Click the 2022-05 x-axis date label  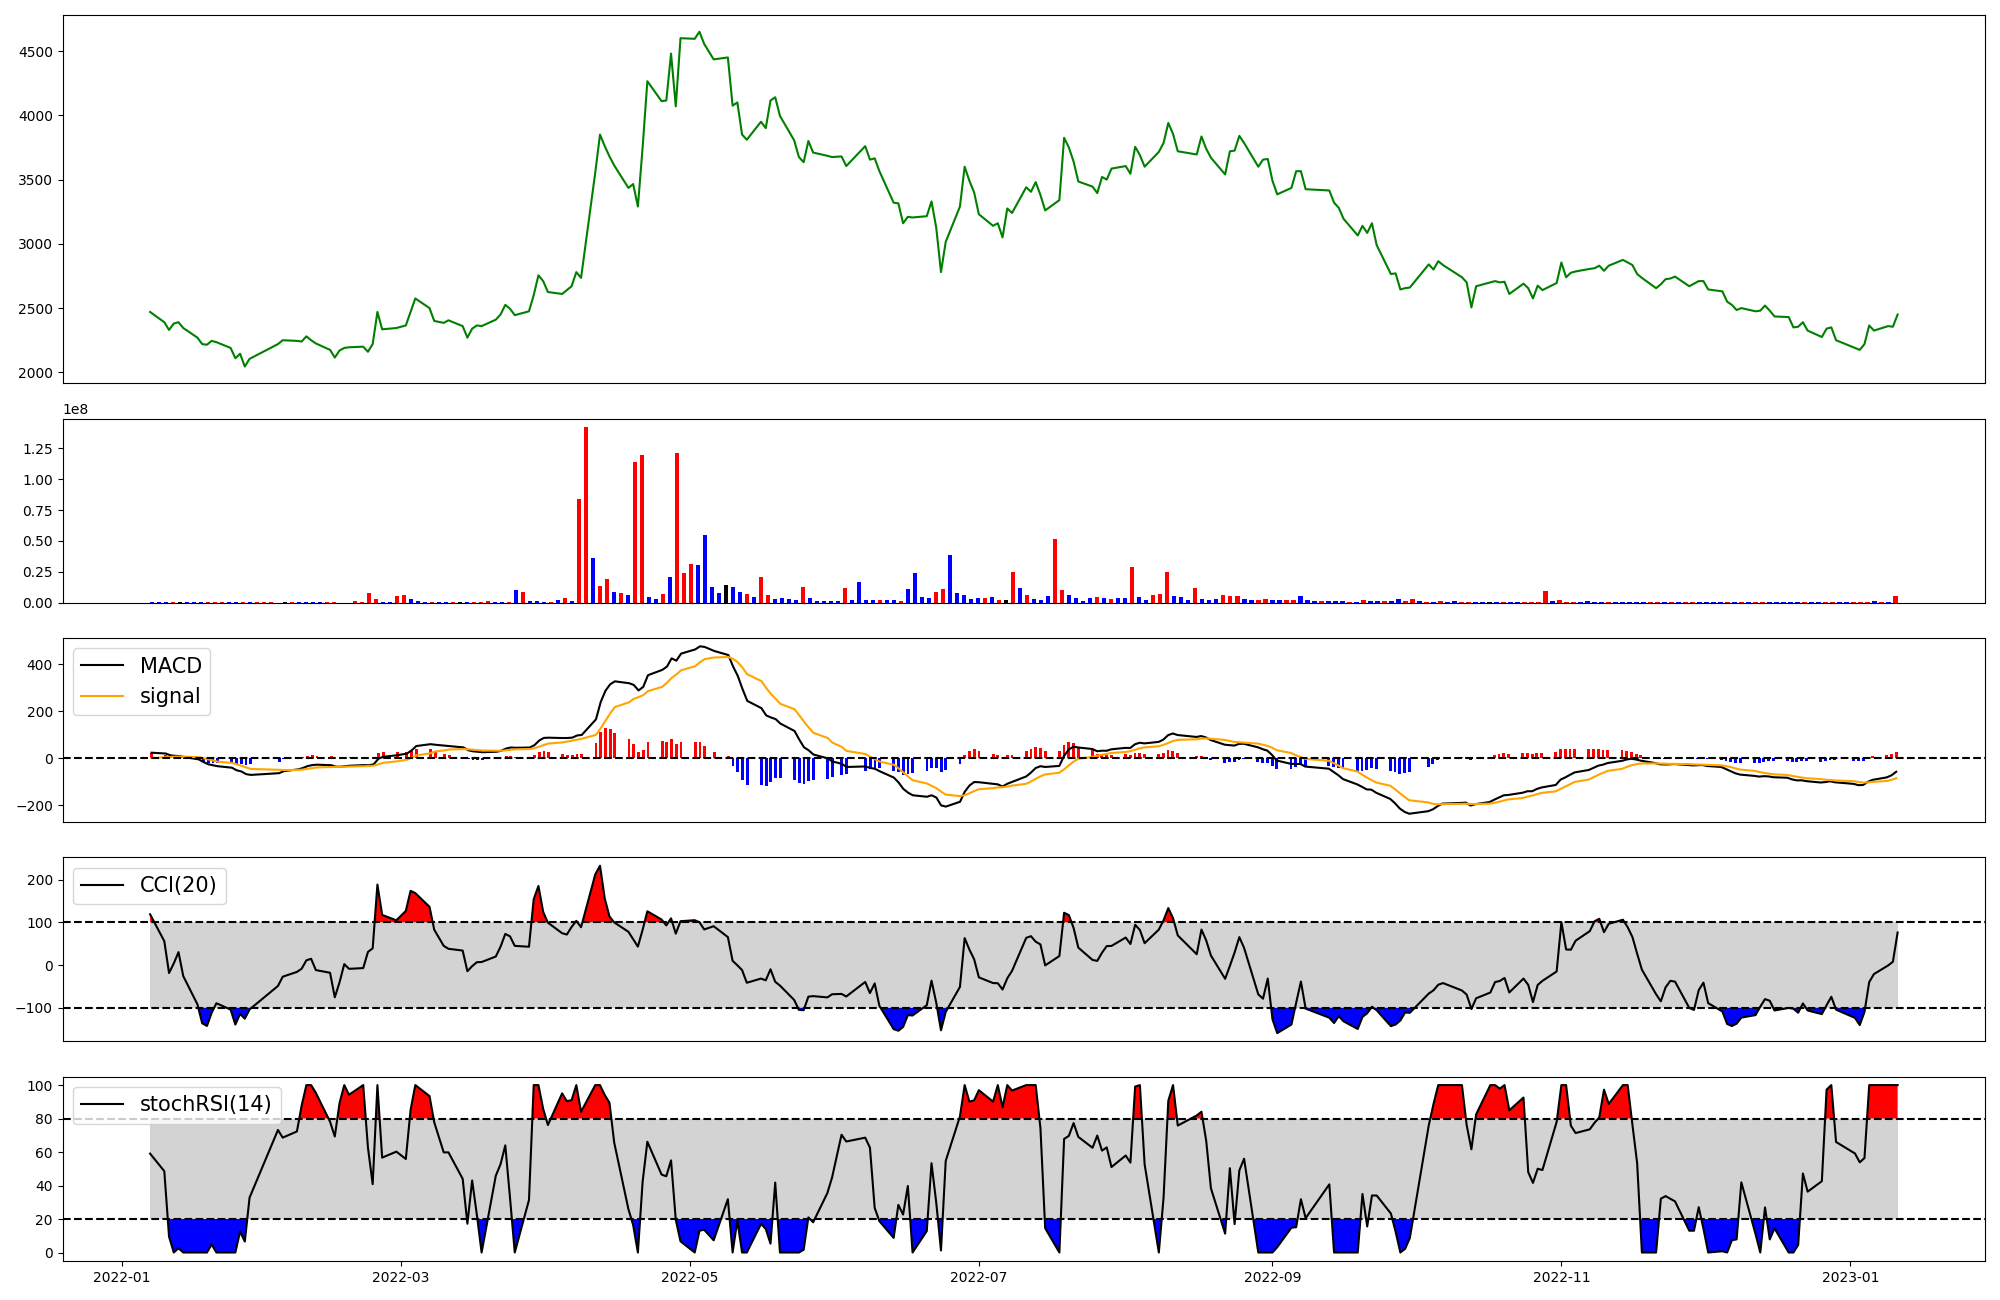pyautogui.click(x=690, y=1277)
